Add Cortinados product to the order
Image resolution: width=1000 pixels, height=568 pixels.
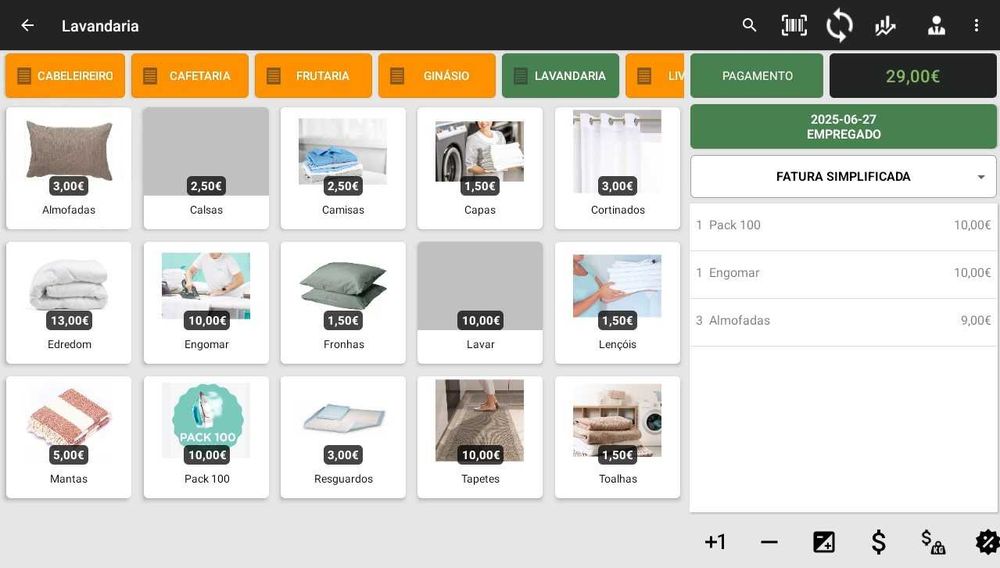pyautogui.click(x=617, y=168)
